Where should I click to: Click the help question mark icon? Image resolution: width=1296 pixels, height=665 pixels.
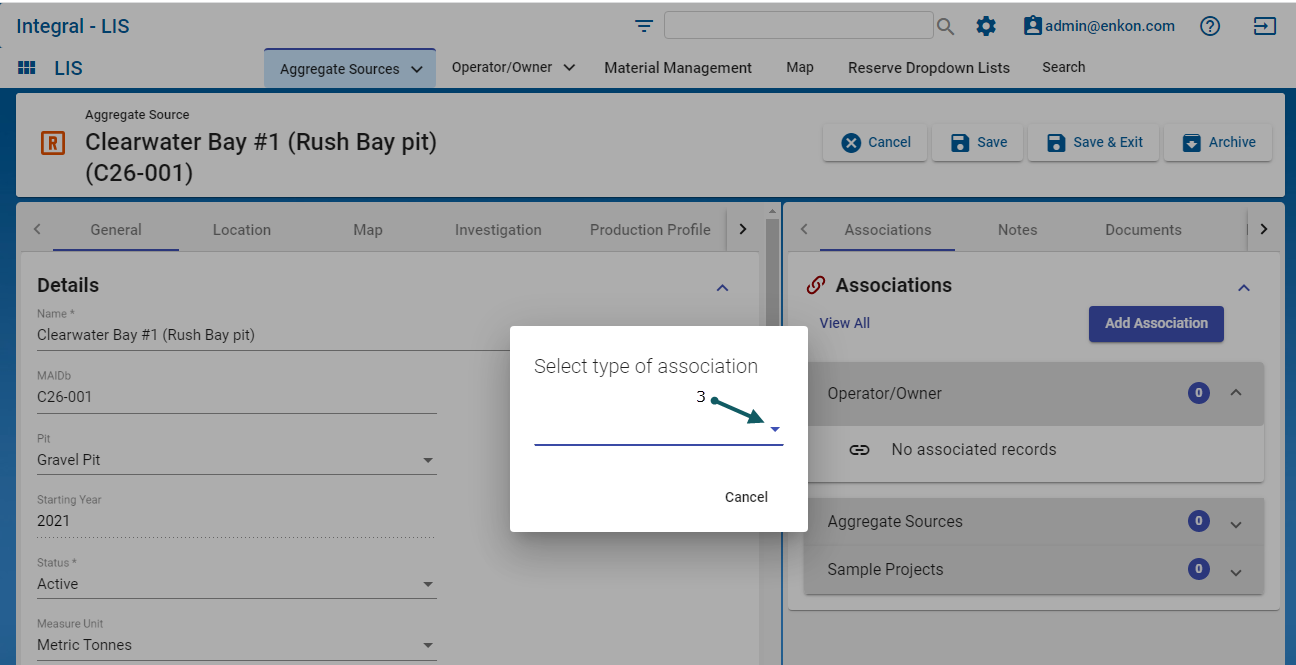pos(1210,27)
